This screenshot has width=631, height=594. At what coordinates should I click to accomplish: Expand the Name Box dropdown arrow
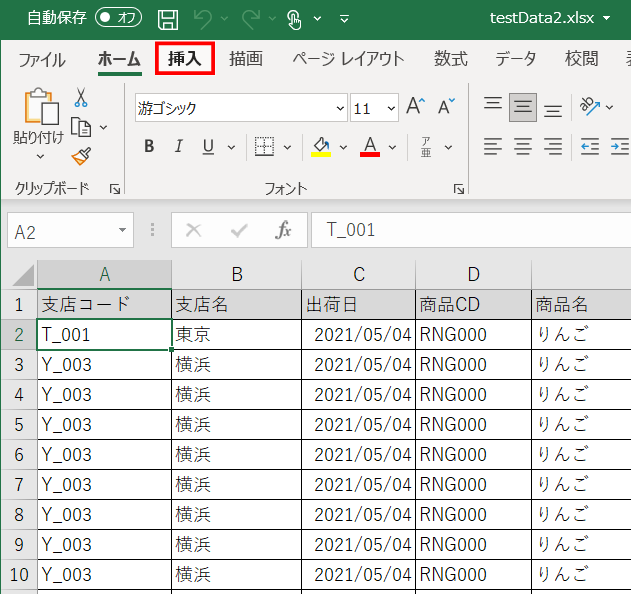pyautogui.click(x=122, y=231)
